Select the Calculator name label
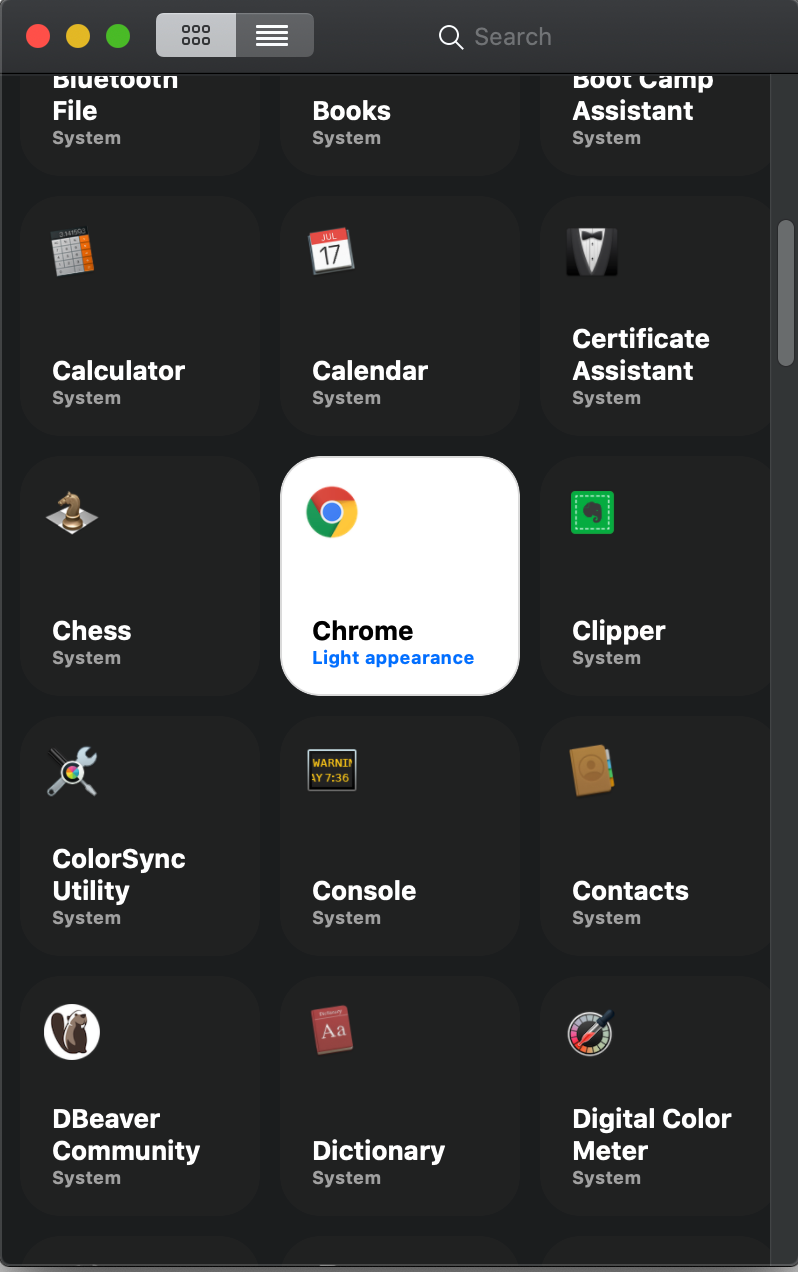This screenshot has height=1272, width=798. click(118, 371)
